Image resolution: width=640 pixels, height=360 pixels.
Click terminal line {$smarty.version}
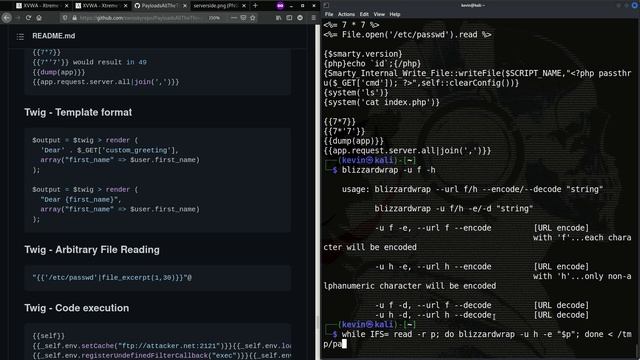pos(363,54)
